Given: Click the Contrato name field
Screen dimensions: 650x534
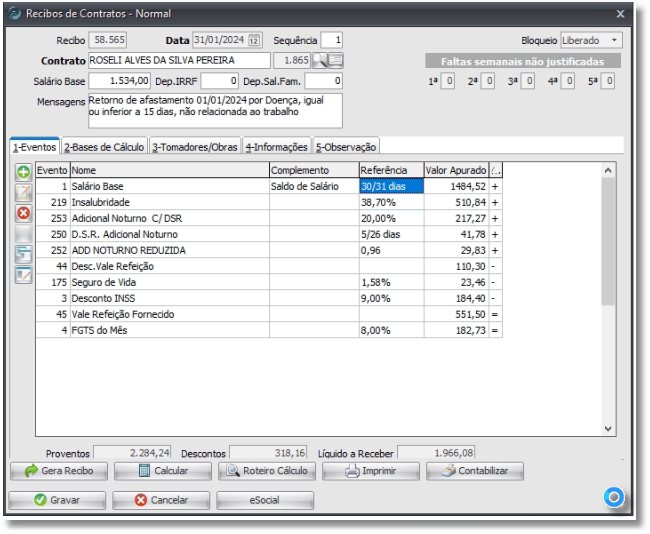Looking at the screenshot, I should (x=179, y=61).
